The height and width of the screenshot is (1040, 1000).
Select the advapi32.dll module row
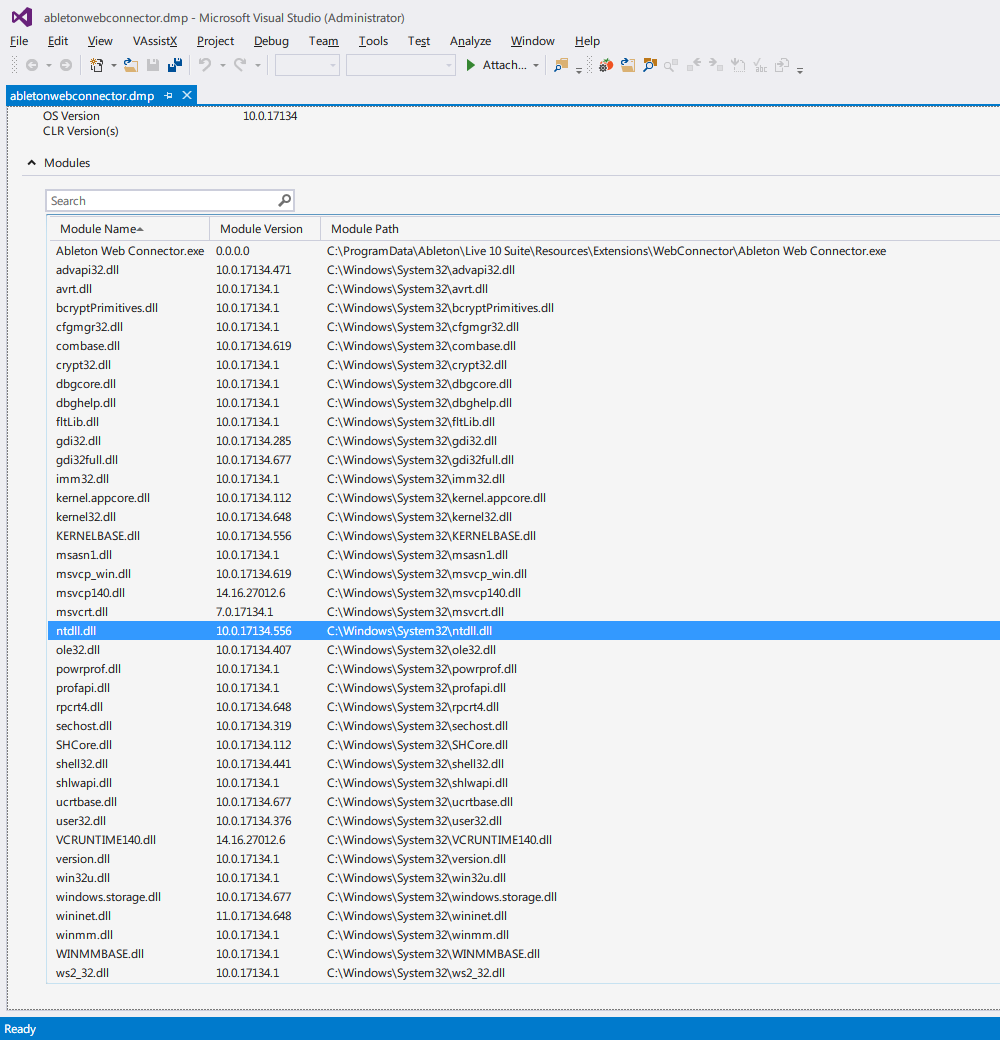pos(524,270)
